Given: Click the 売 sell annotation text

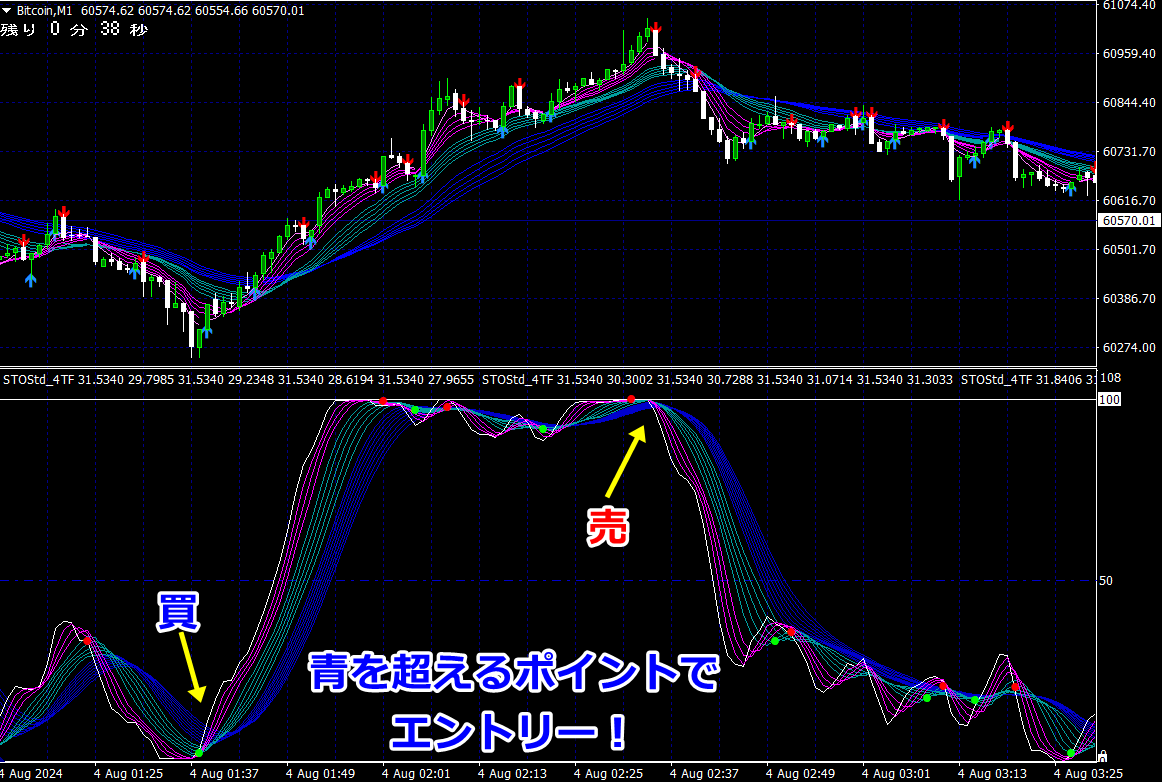Looking at the screenshot, I should [x=608, y=528].
